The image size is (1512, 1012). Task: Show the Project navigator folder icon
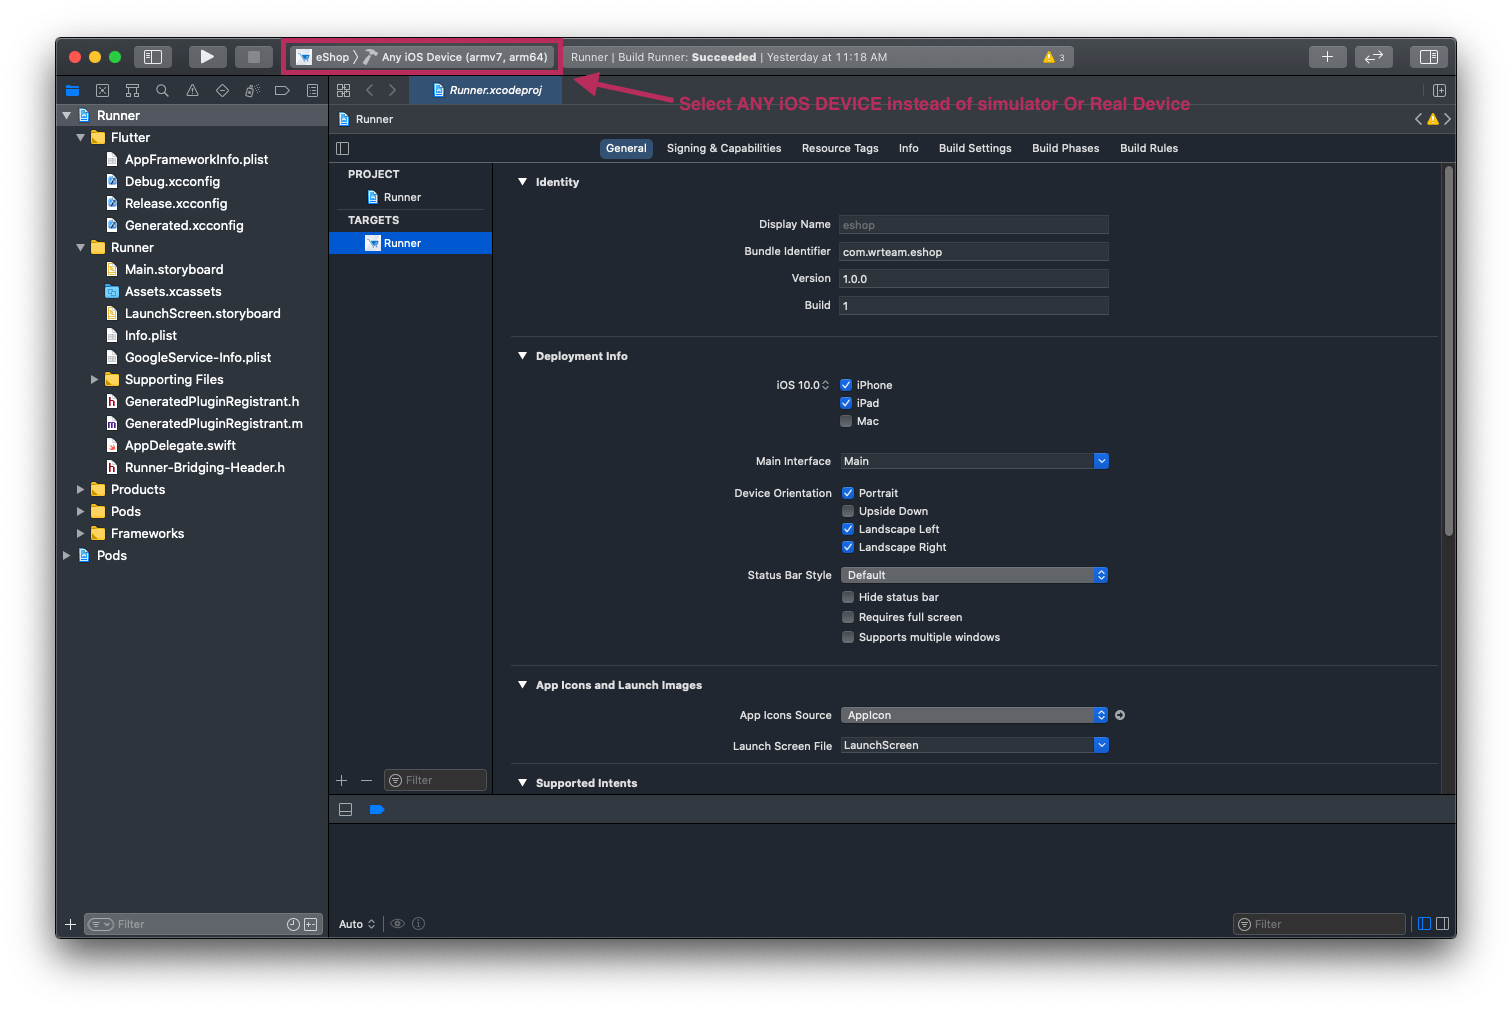(x=72, y=90)
